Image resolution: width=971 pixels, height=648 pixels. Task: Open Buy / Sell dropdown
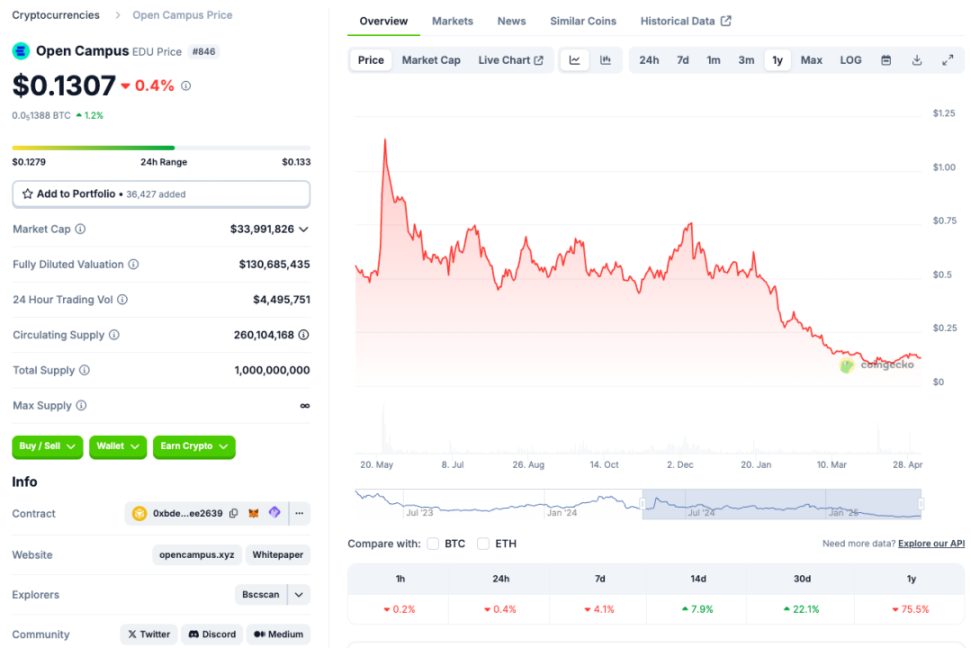coord(47,447)
